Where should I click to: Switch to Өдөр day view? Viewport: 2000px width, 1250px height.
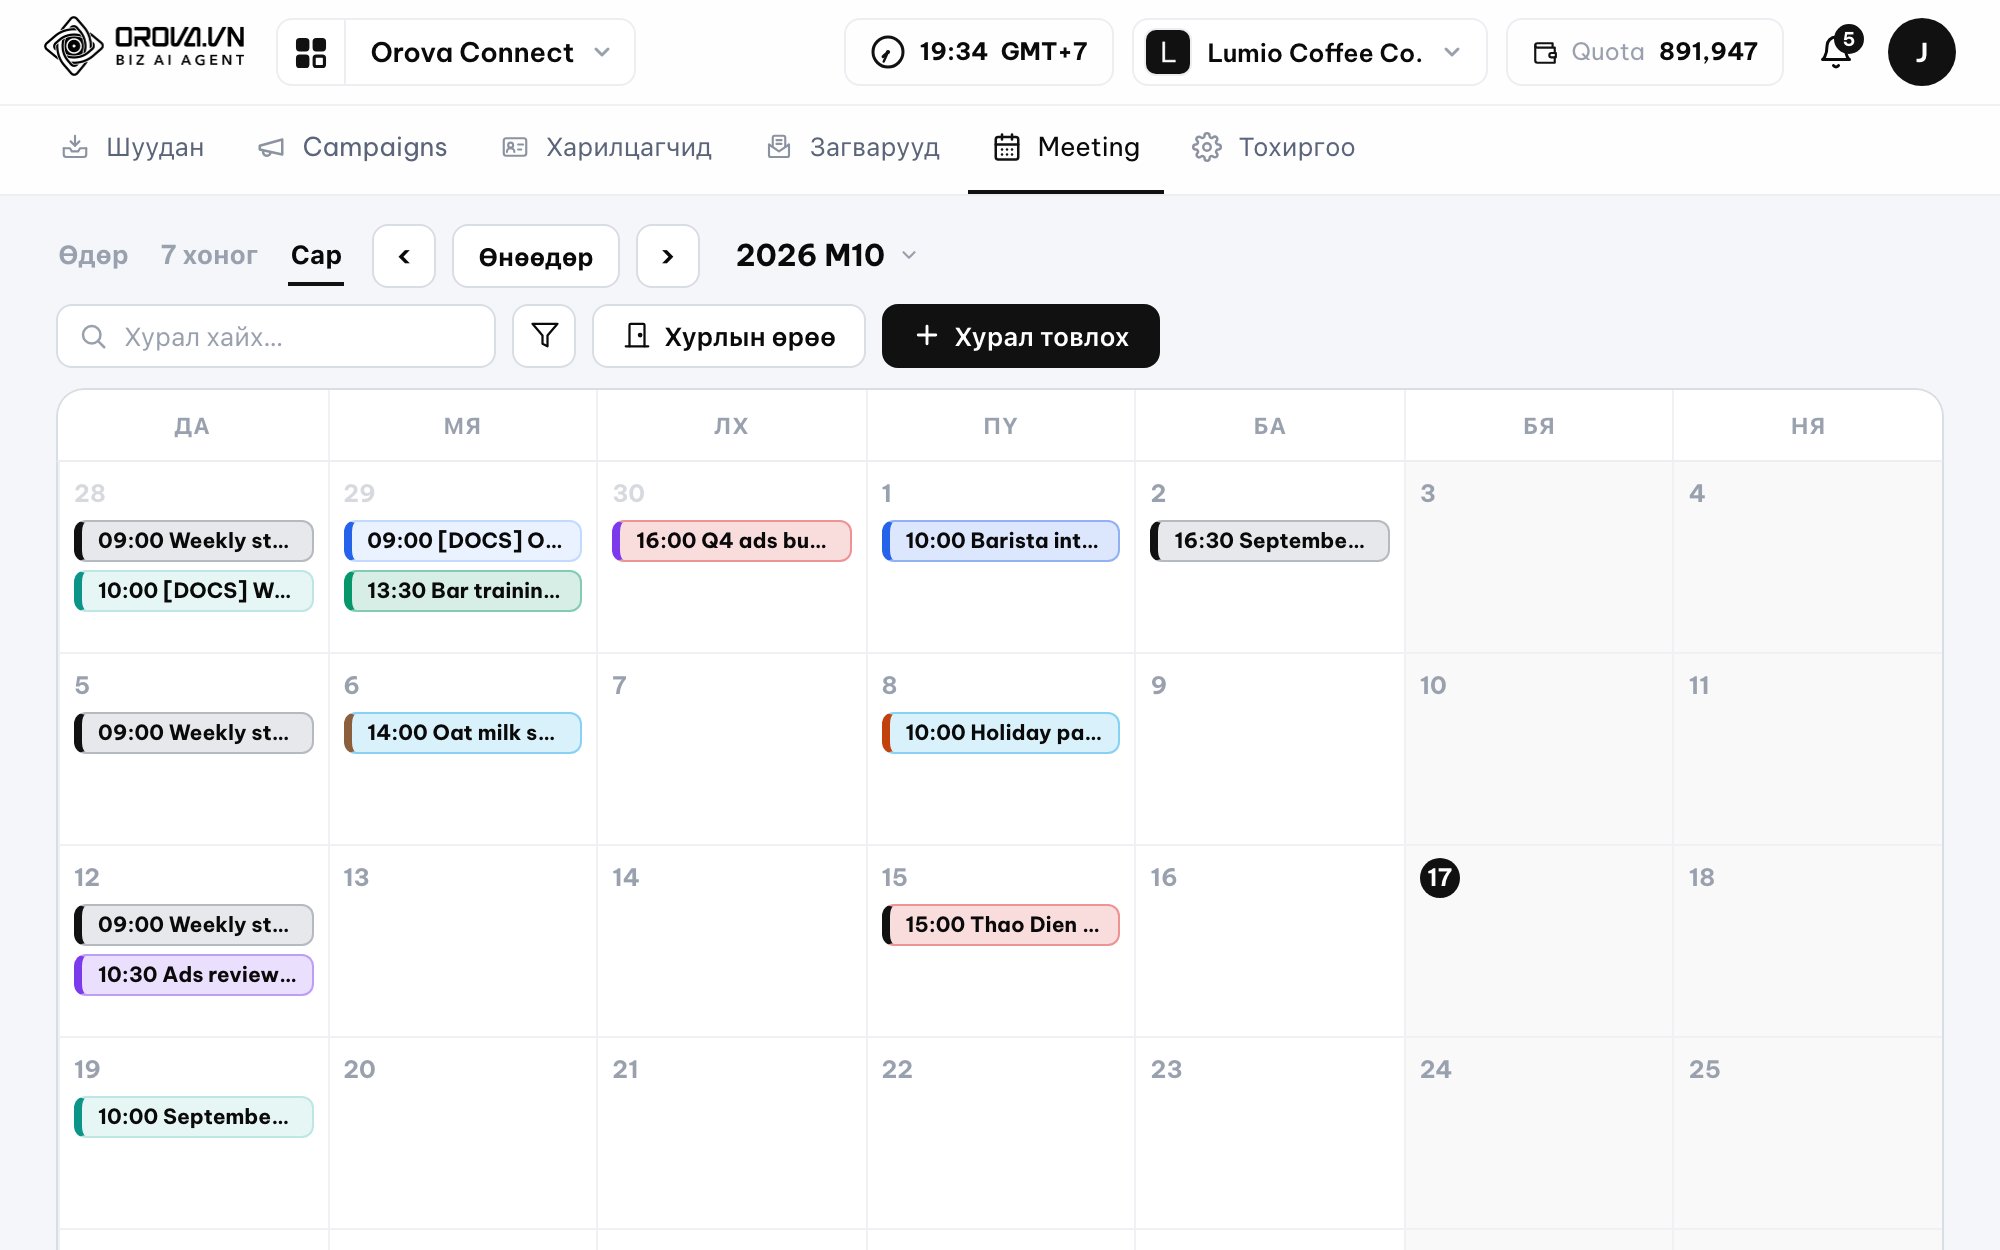click(x=93, y=255)
